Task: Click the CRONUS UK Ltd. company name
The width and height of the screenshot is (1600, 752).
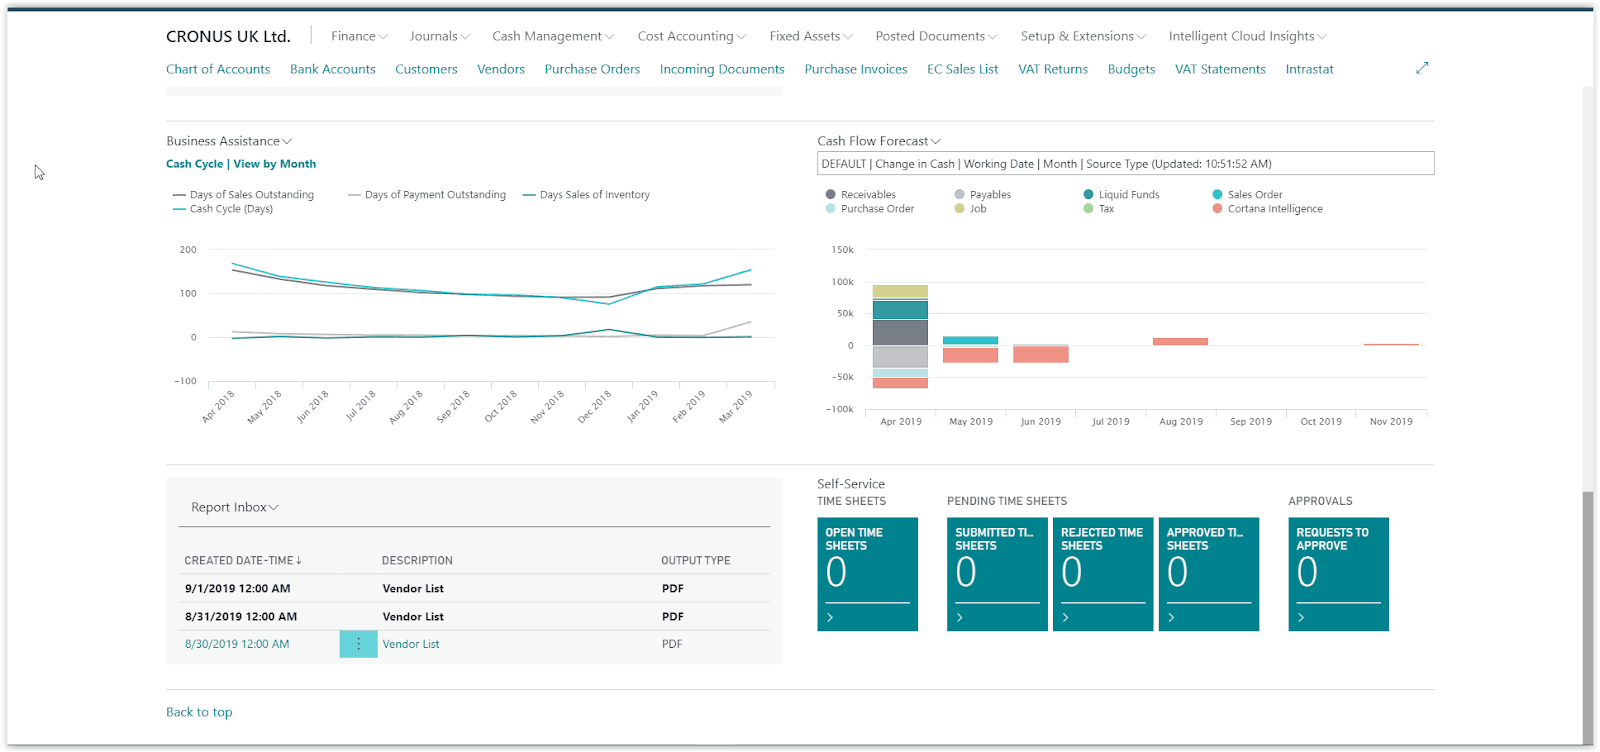Action: click(x=228, y=36)
